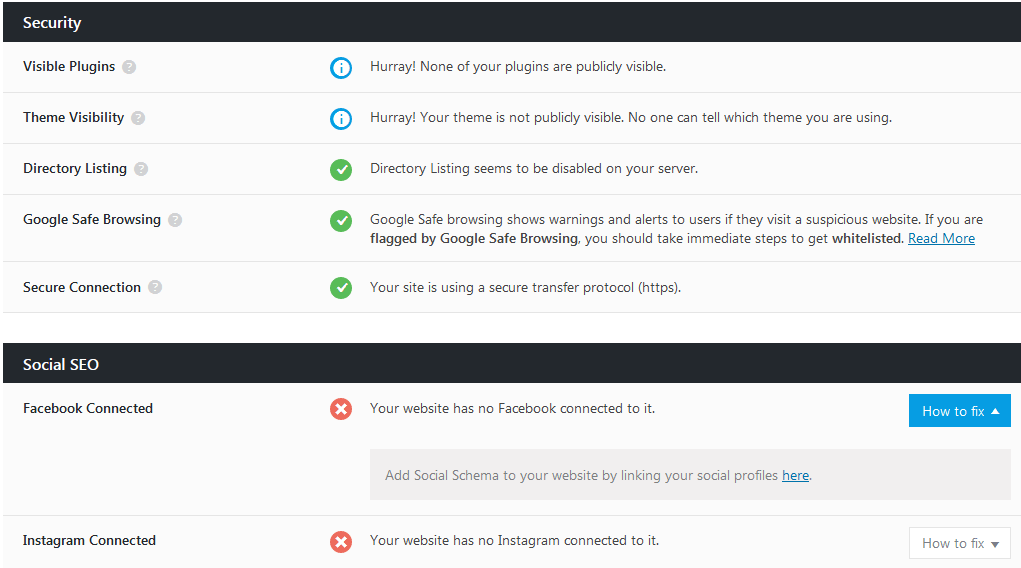Image resolution: width=1021 pixels, height=568 pixels.
Task: Click info icon in Theme Visibility row
Action: point(341,119)
